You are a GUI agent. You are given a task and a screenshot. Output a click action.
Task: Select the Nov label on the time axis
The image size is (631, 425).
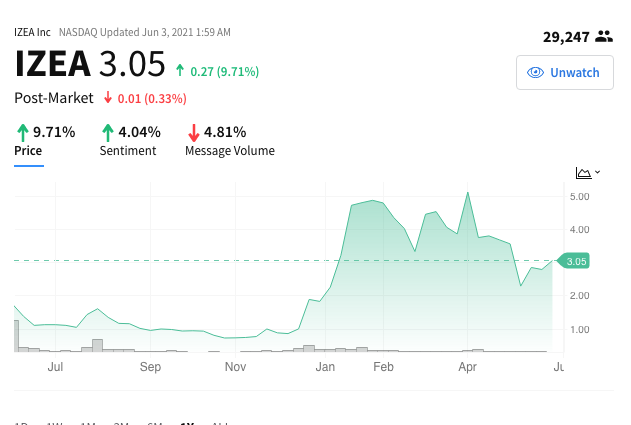click(235, 367)
